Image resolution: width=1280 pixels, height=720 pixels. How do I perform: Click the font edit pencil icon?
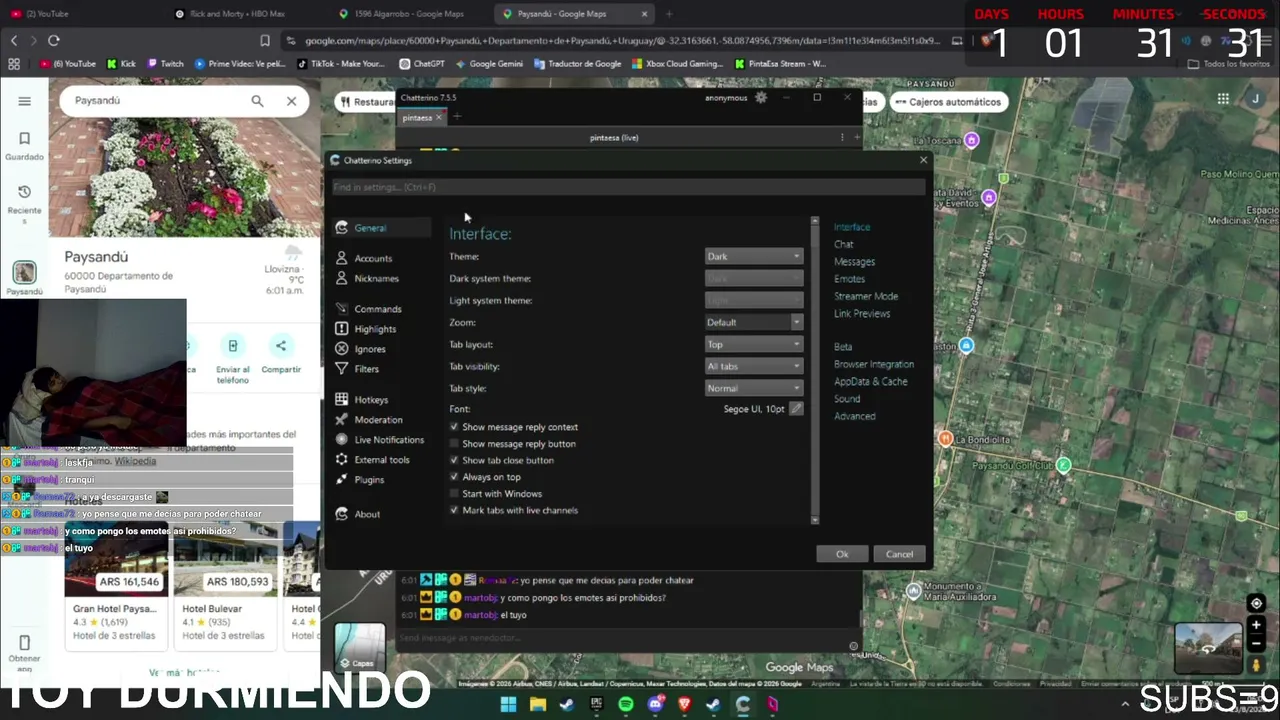(x=796, y=409)
